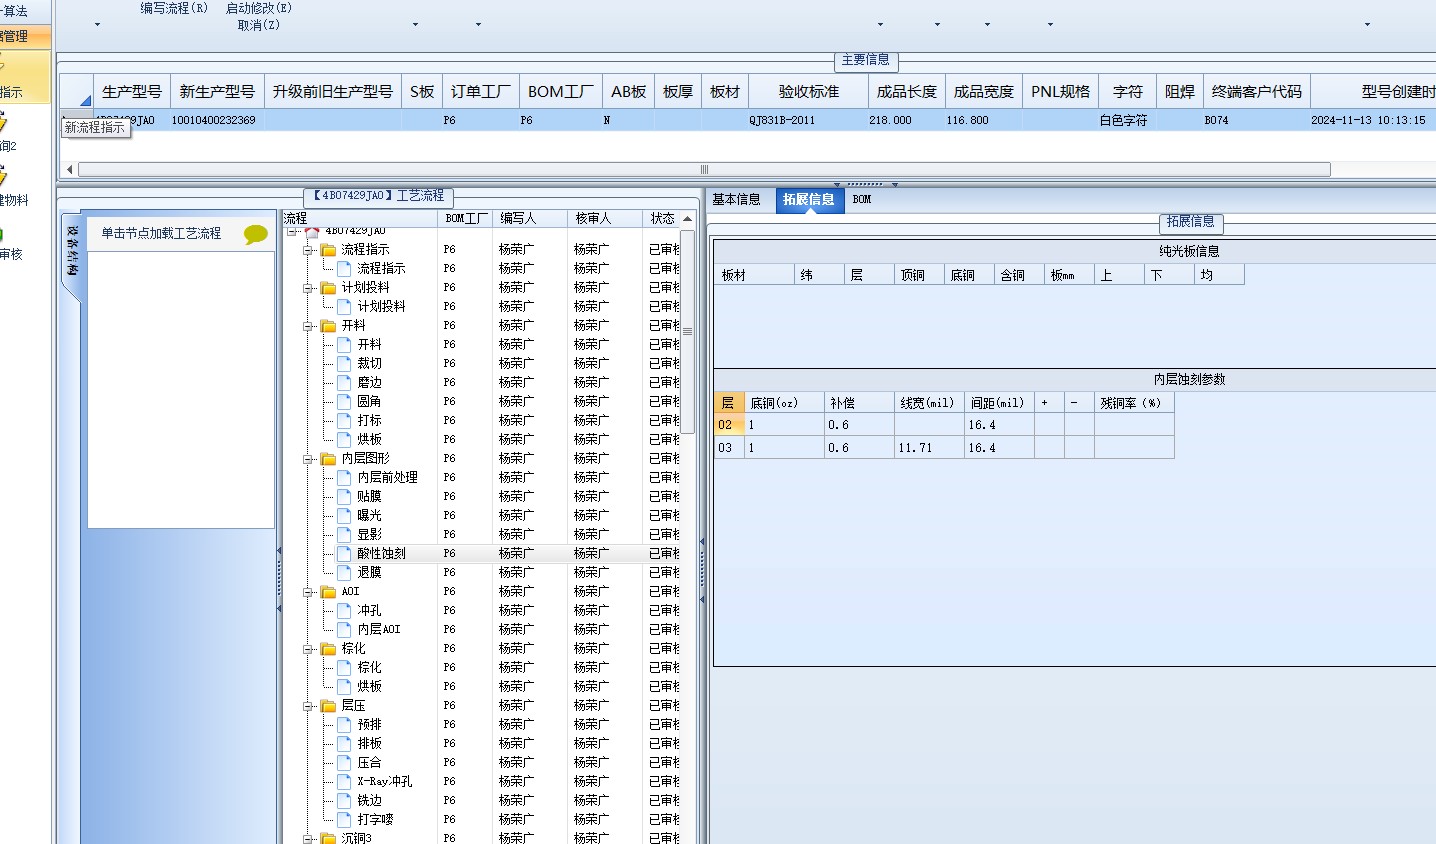Click the document icon beside 退膜

(x=344, y=573)
